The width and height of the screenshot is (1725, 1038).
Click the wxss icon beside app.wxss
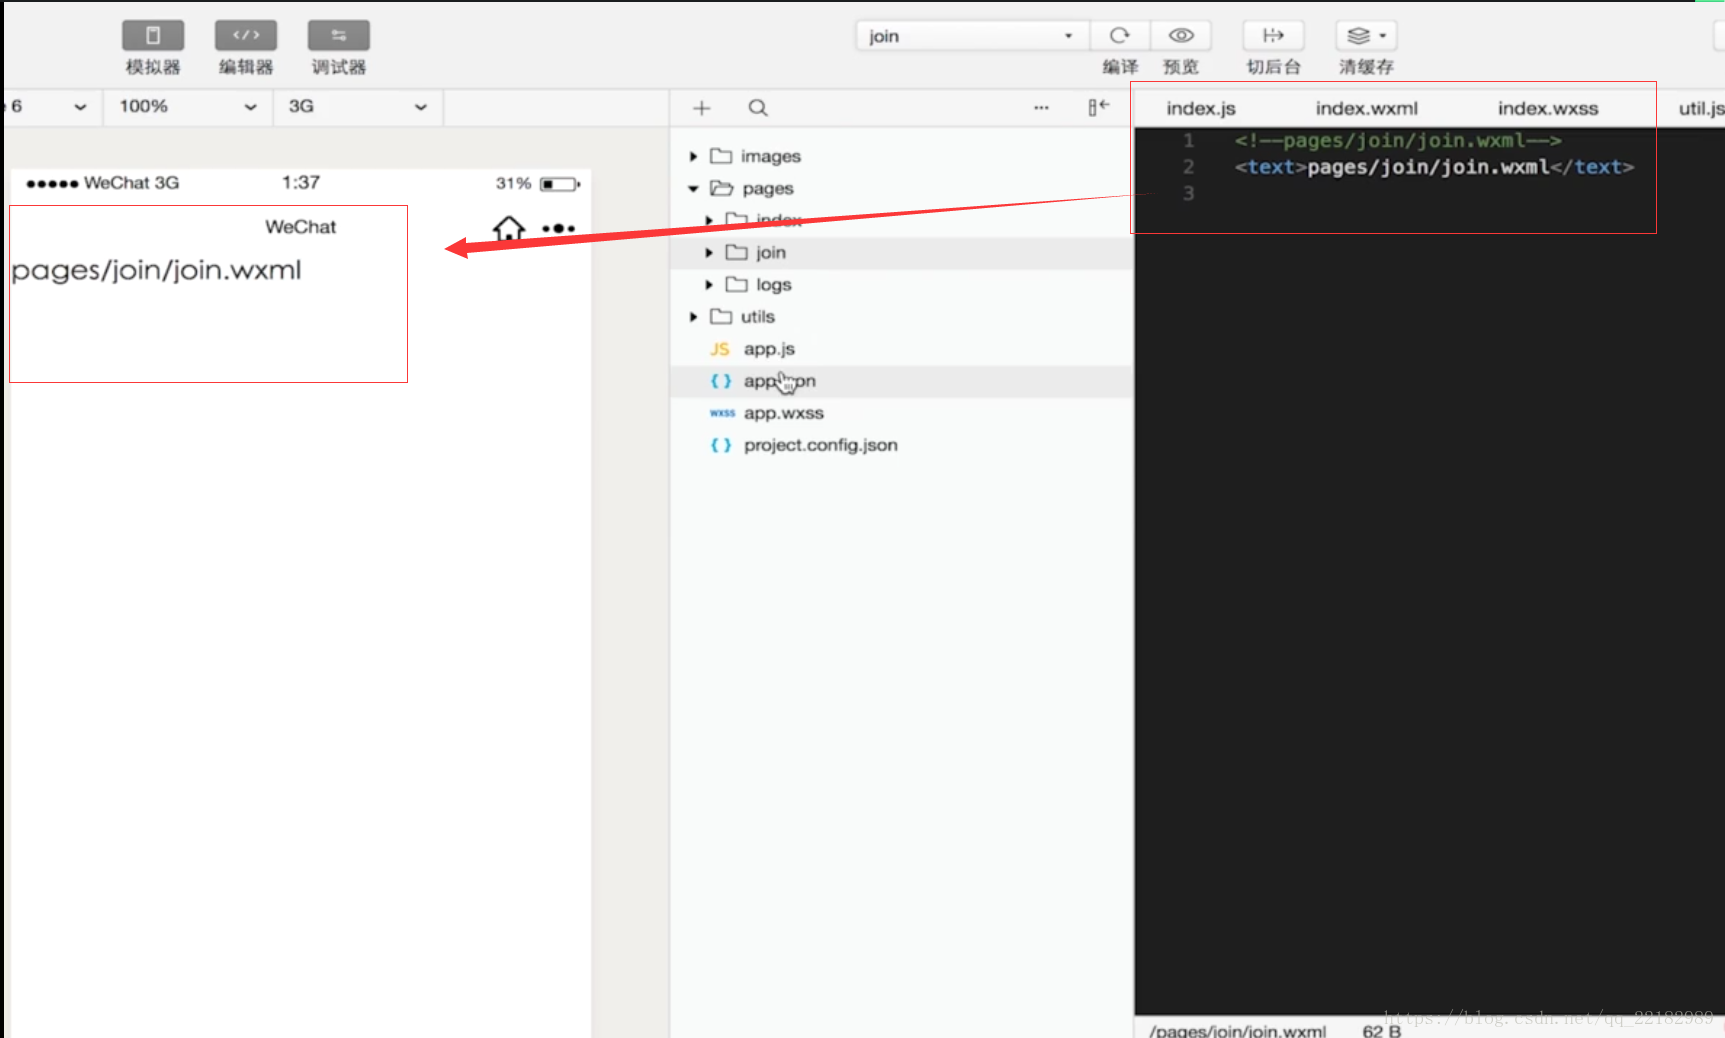[722, 413]
